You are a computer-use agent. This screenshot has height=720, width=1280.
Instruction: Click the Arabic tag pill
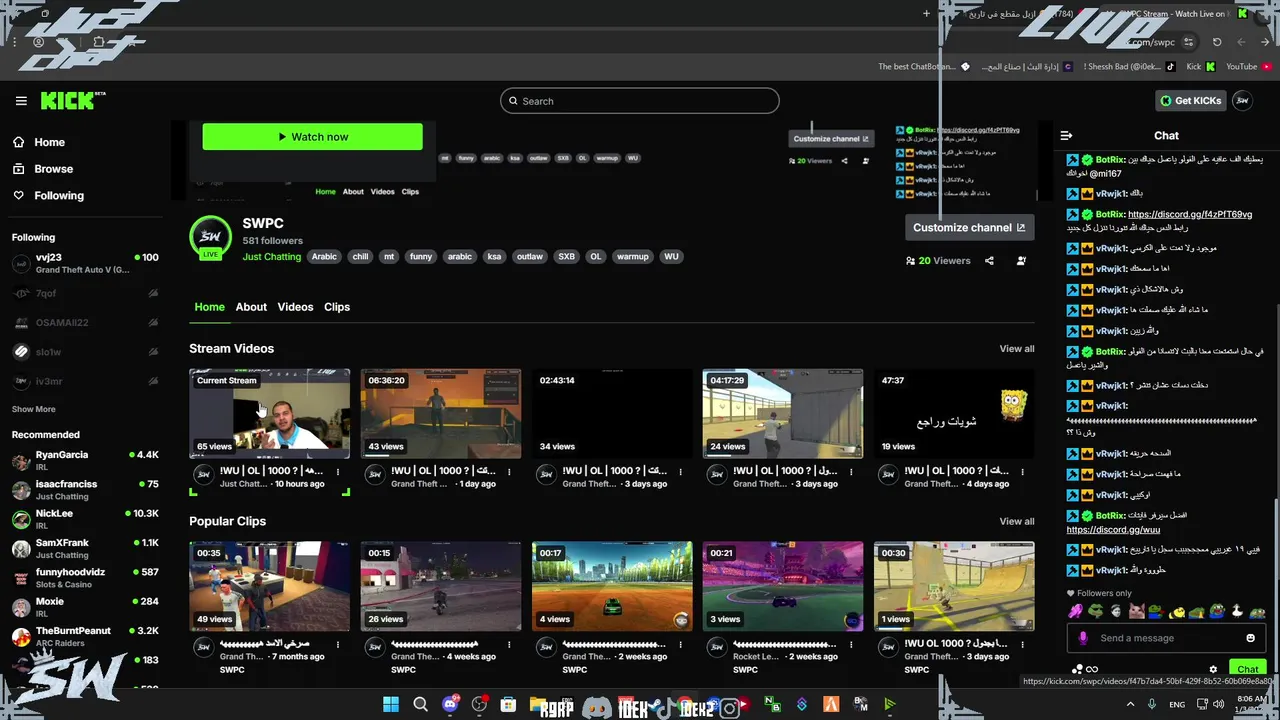pyautogui.click(x=324, y=257)
